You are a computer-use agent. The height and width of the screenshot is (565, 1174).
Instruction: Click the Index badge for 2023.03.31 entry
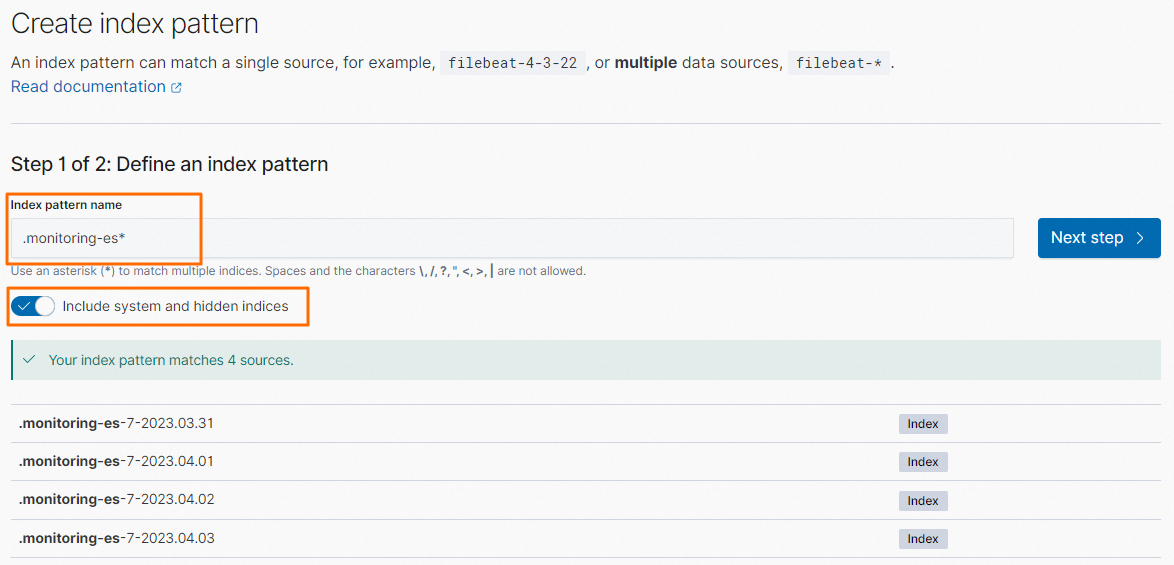[922, 424]
